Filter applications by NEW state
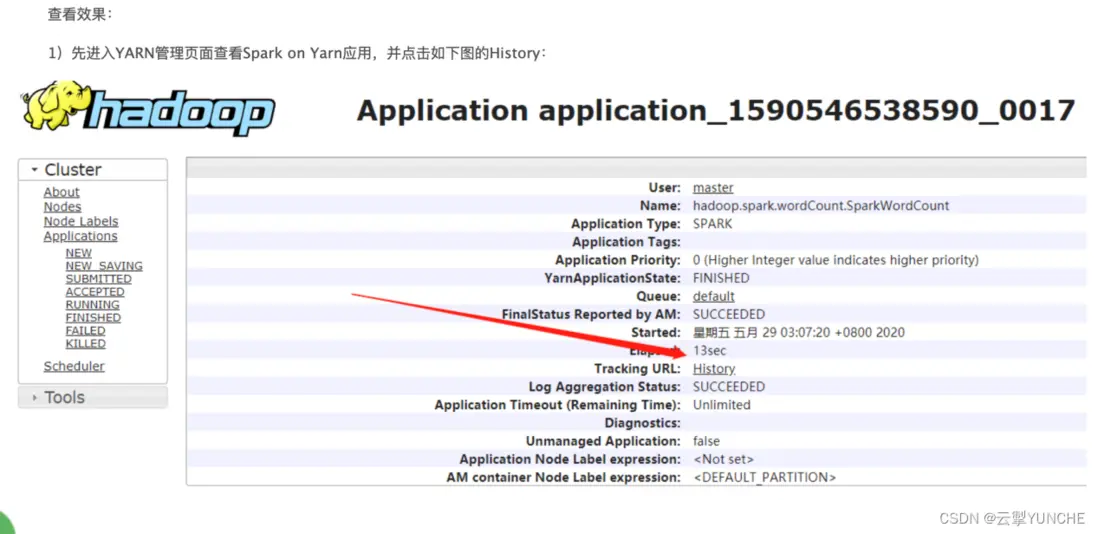The image size is (1098, 534). (x=78, y=254)
